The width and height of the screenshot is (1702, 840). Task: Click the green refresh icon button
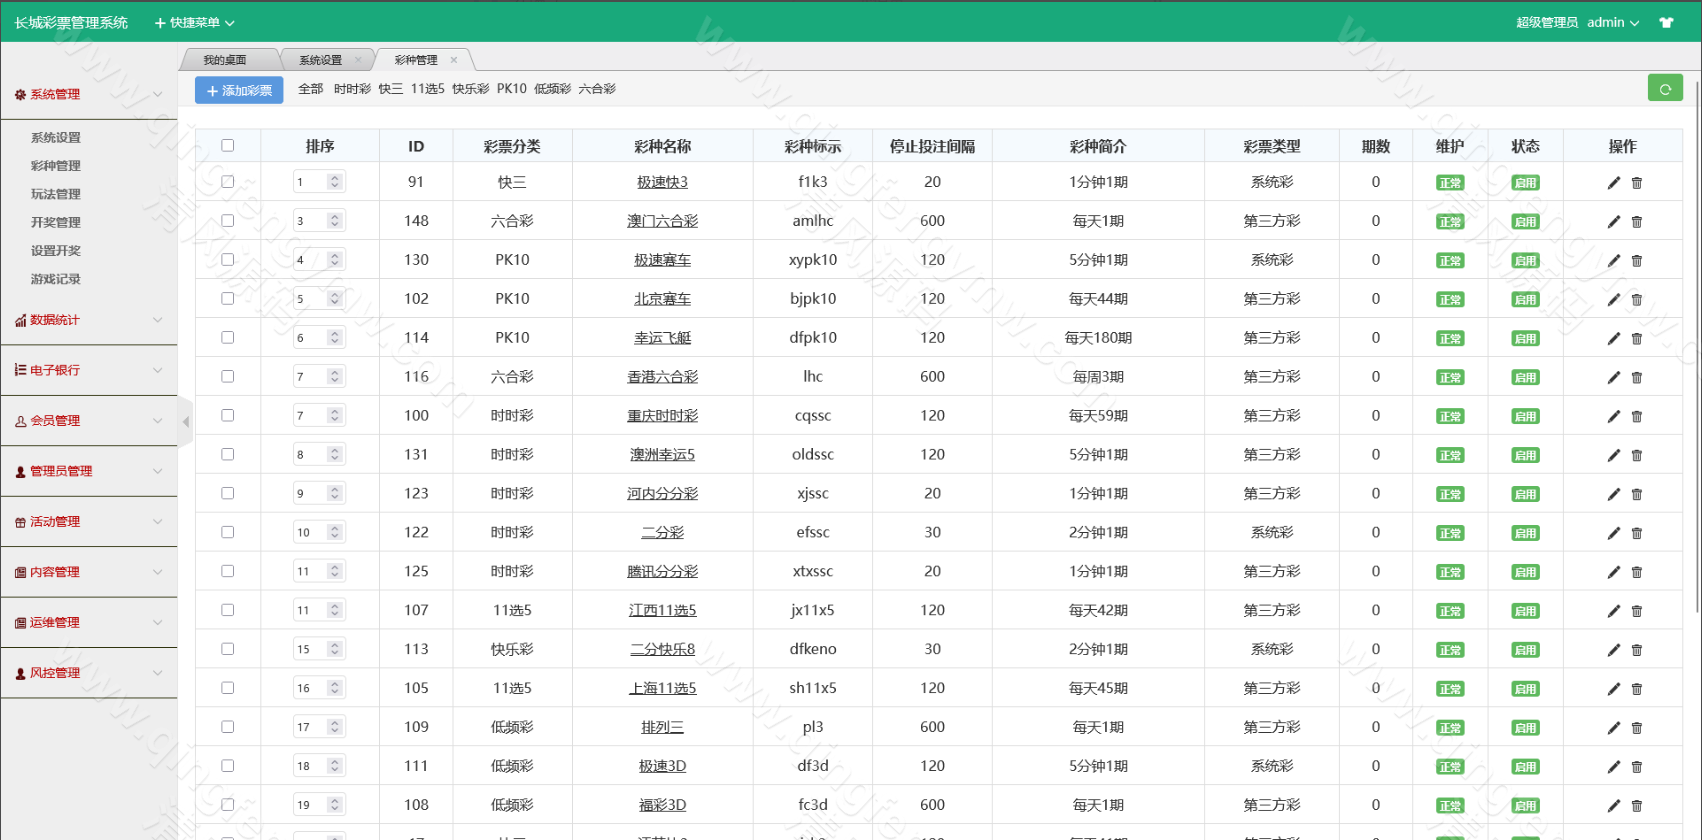tap(1664, 89)
